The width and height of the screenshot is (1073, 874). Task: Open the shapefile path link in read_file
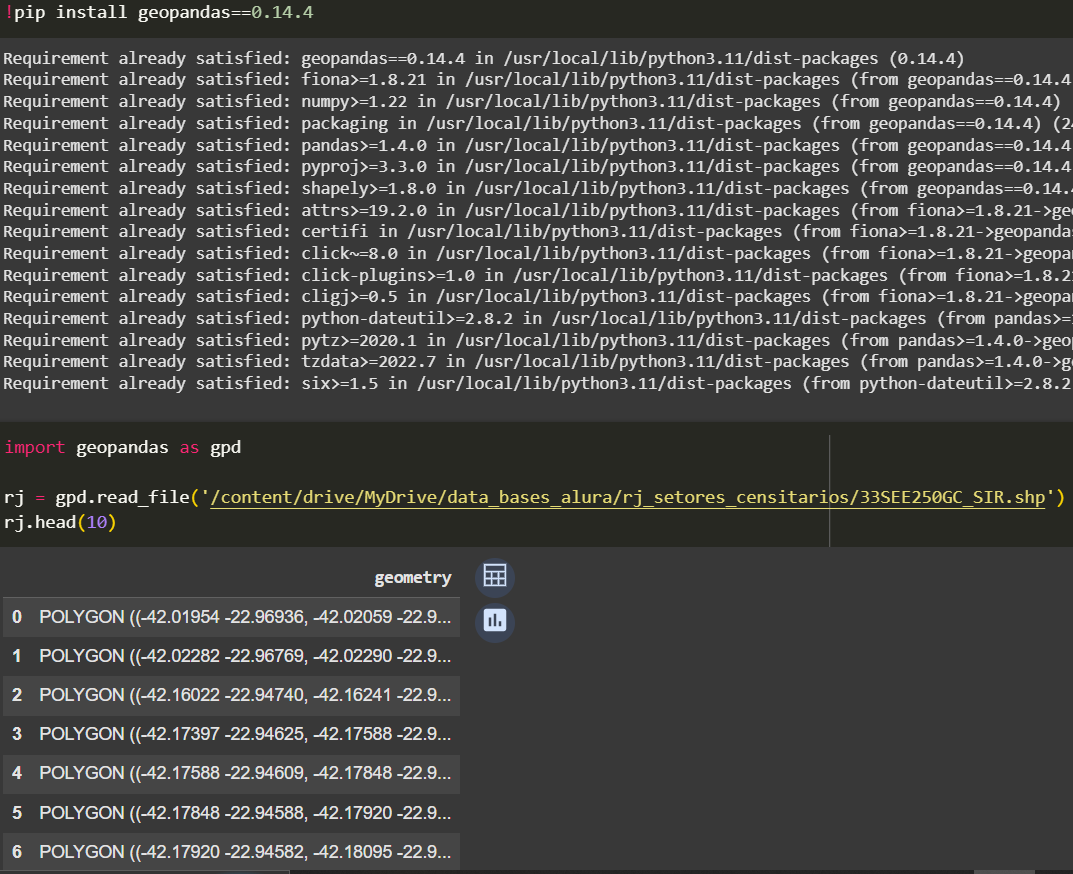click(628, 498)
